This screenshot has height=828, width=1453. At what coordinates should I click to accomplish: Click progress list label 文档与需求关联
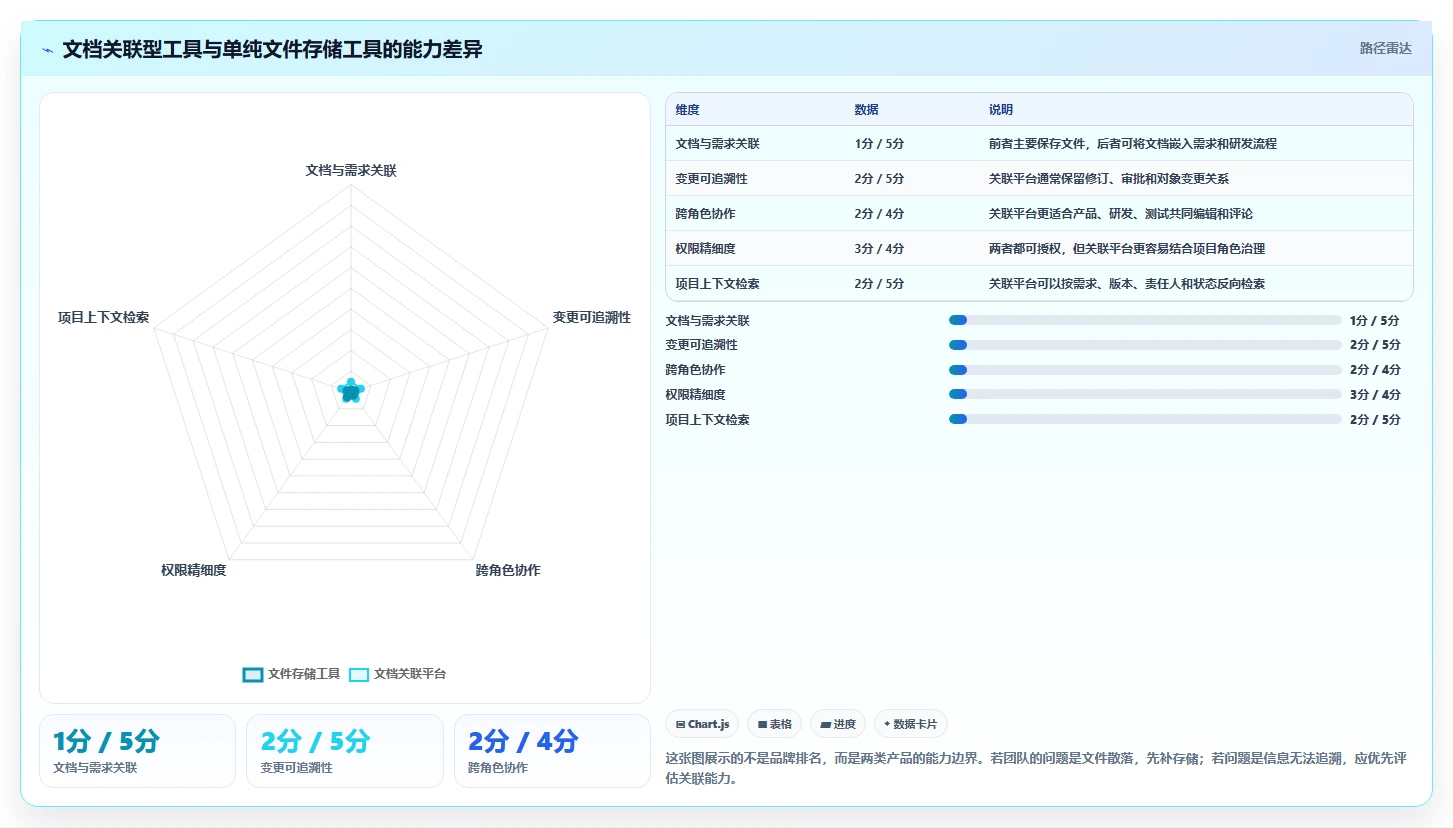point(707,321)
